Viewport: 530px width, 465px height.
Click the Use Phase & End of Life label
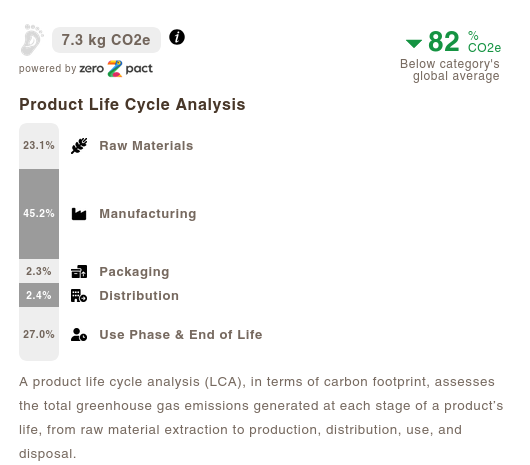(x=181, y=335)
